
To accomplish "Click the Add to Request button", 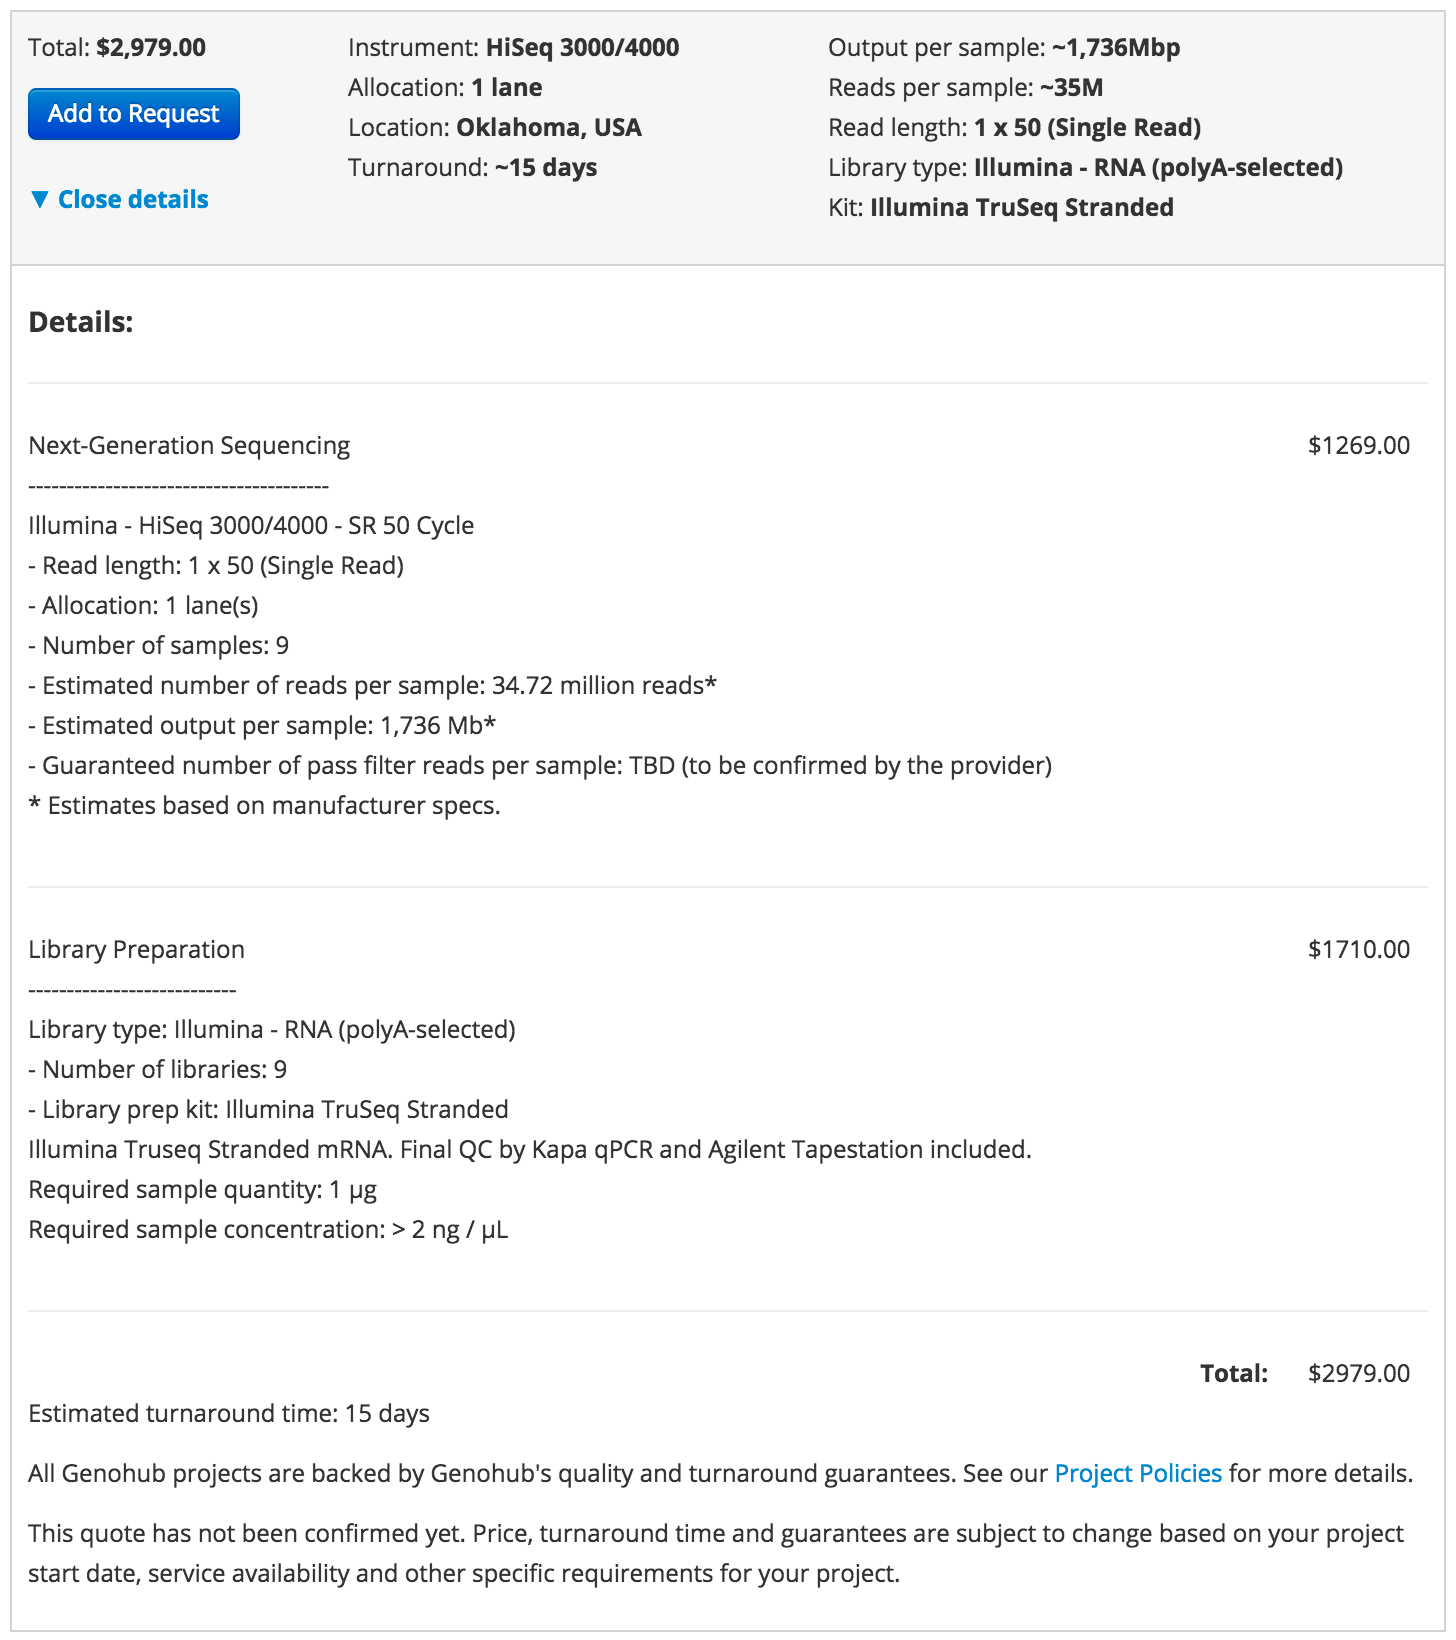I will pyautogui.click(x=133, y=114).
